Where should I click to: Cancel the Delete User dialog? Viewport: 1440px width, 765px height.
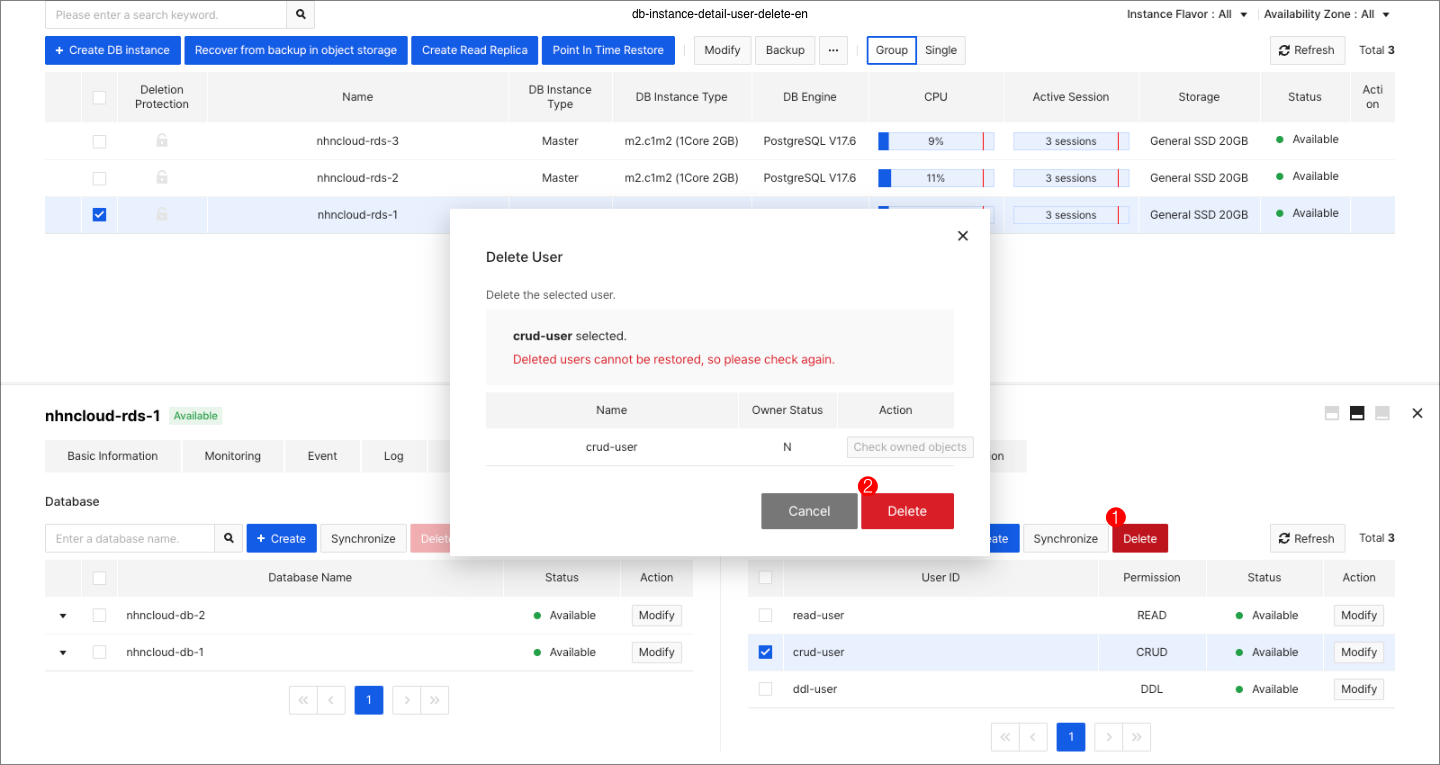point(809,511)
